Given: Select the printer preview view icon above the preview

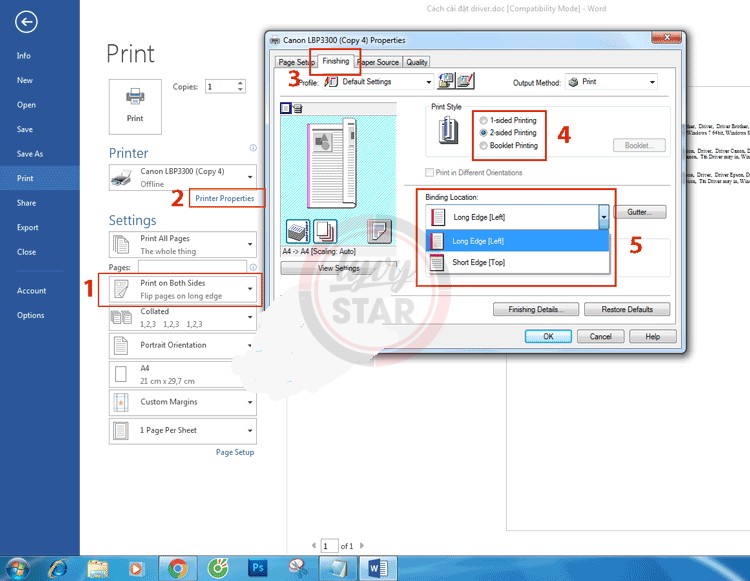Looking at the screenshot, I should coord(298,109).
